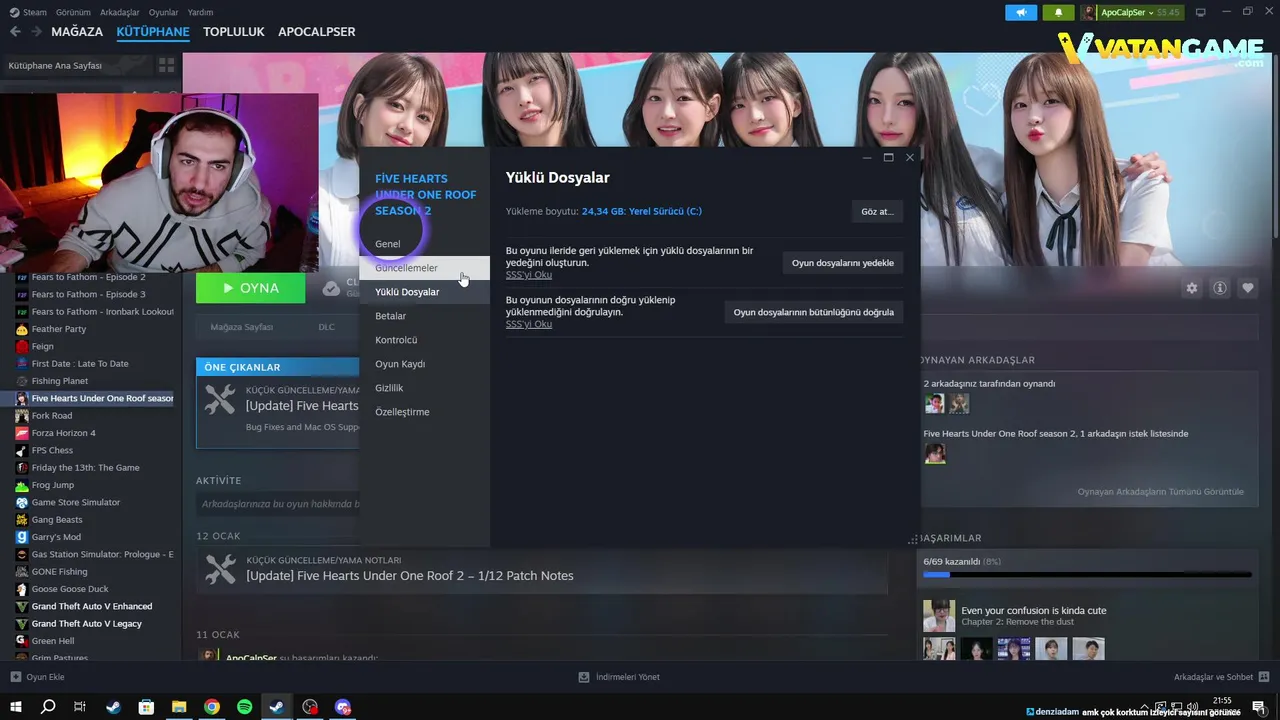Open File Explorer from the taskbar
The width and height of the screenshot is (1280, 720).
179,707
